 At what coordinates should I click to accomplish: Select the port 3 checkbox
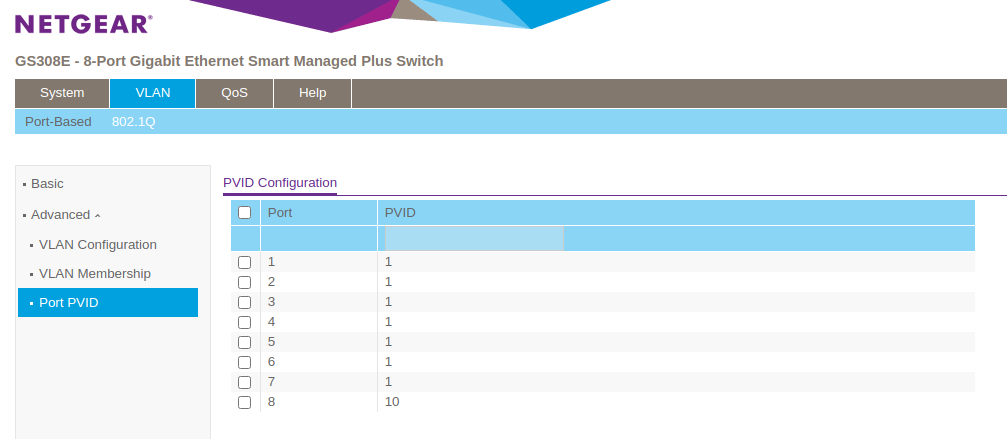click(244, 302)
